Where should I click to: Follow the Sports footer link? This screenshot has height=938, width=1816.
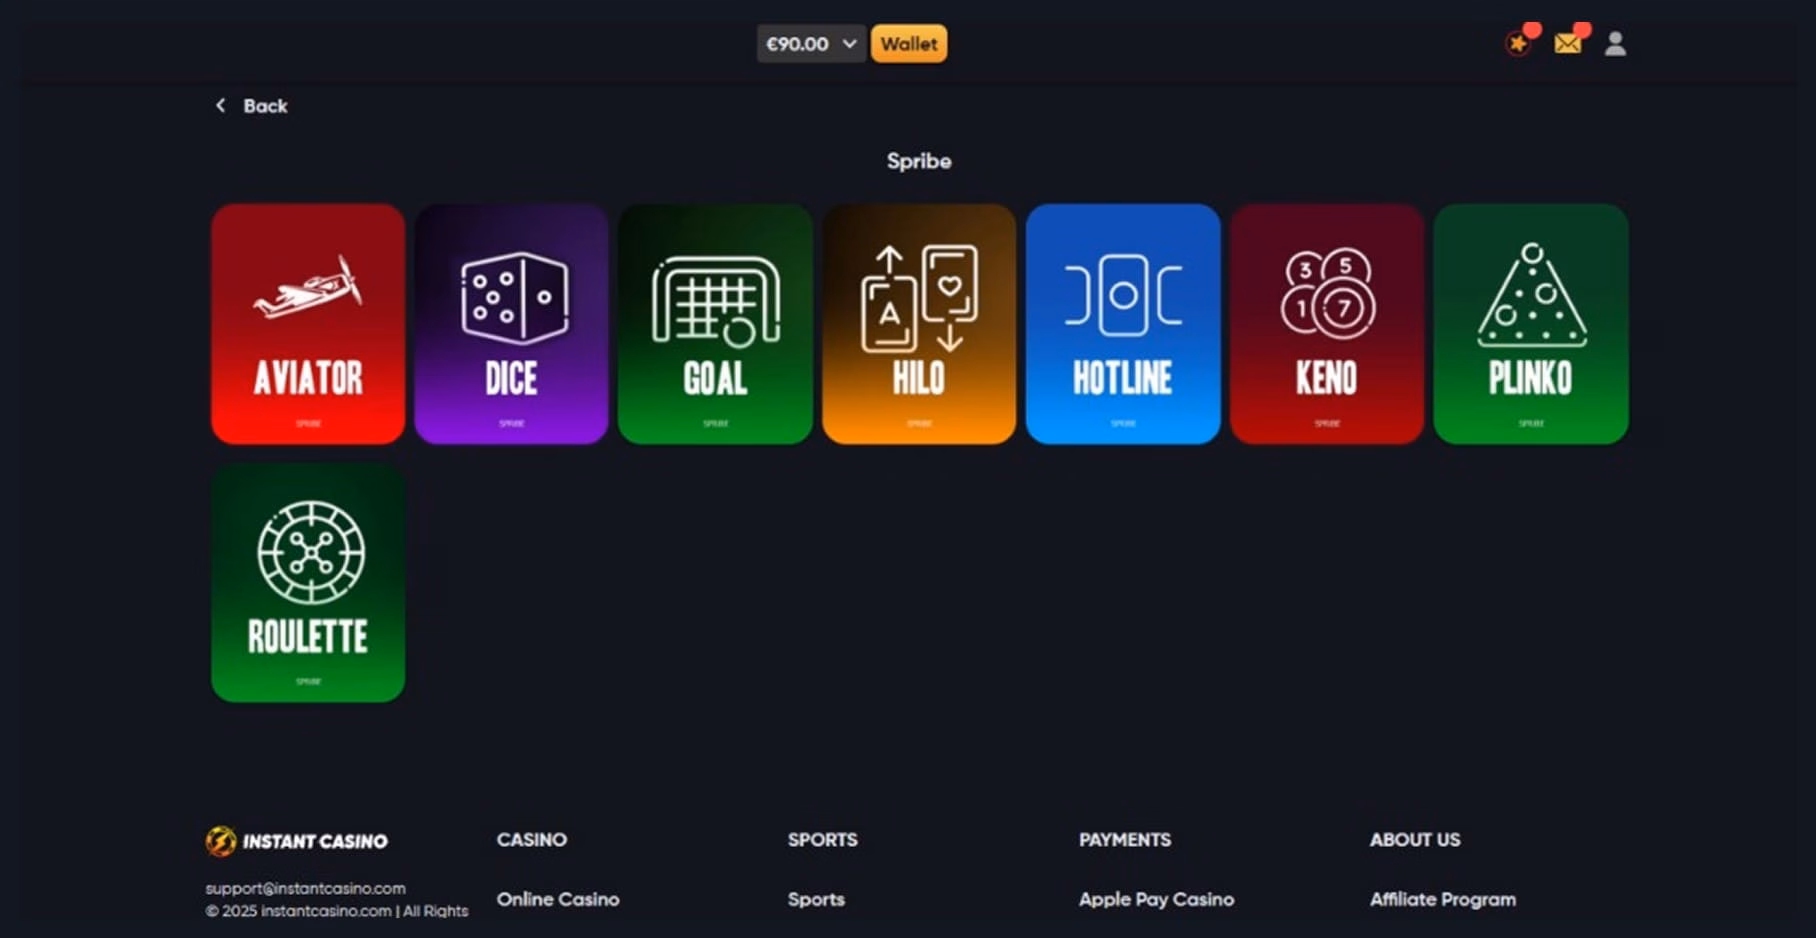pyautogui.click(x=816, y=899)
